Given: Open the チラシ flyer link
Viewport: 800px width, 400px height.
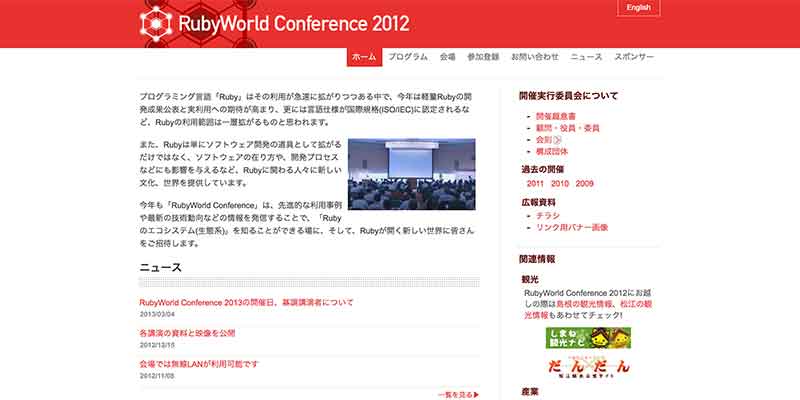Looking at the screenshot, I should 547,216.
